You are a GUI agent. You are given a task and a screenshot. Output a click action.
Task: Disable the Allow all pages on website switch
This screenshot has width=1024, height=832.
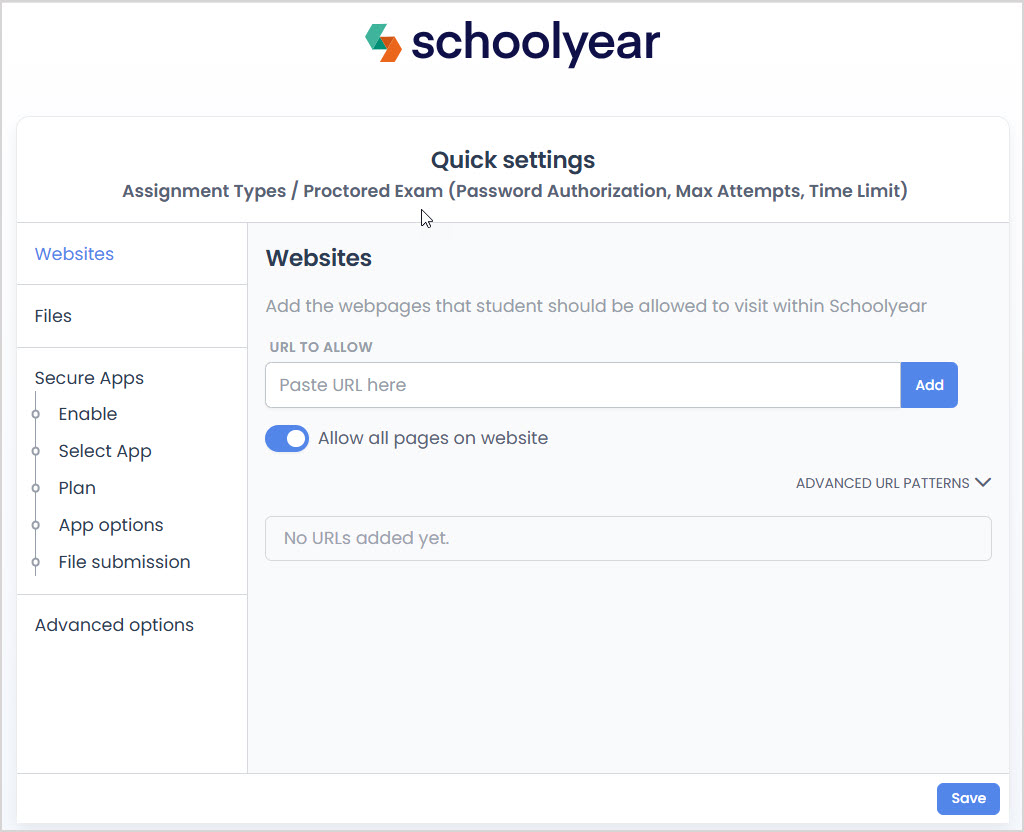[x=287, y=438]
